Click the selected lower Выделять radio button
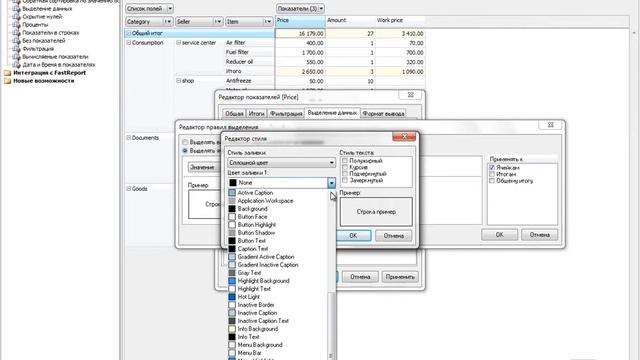Viewport: 640px width, 360px height. [x=185, y=151]
